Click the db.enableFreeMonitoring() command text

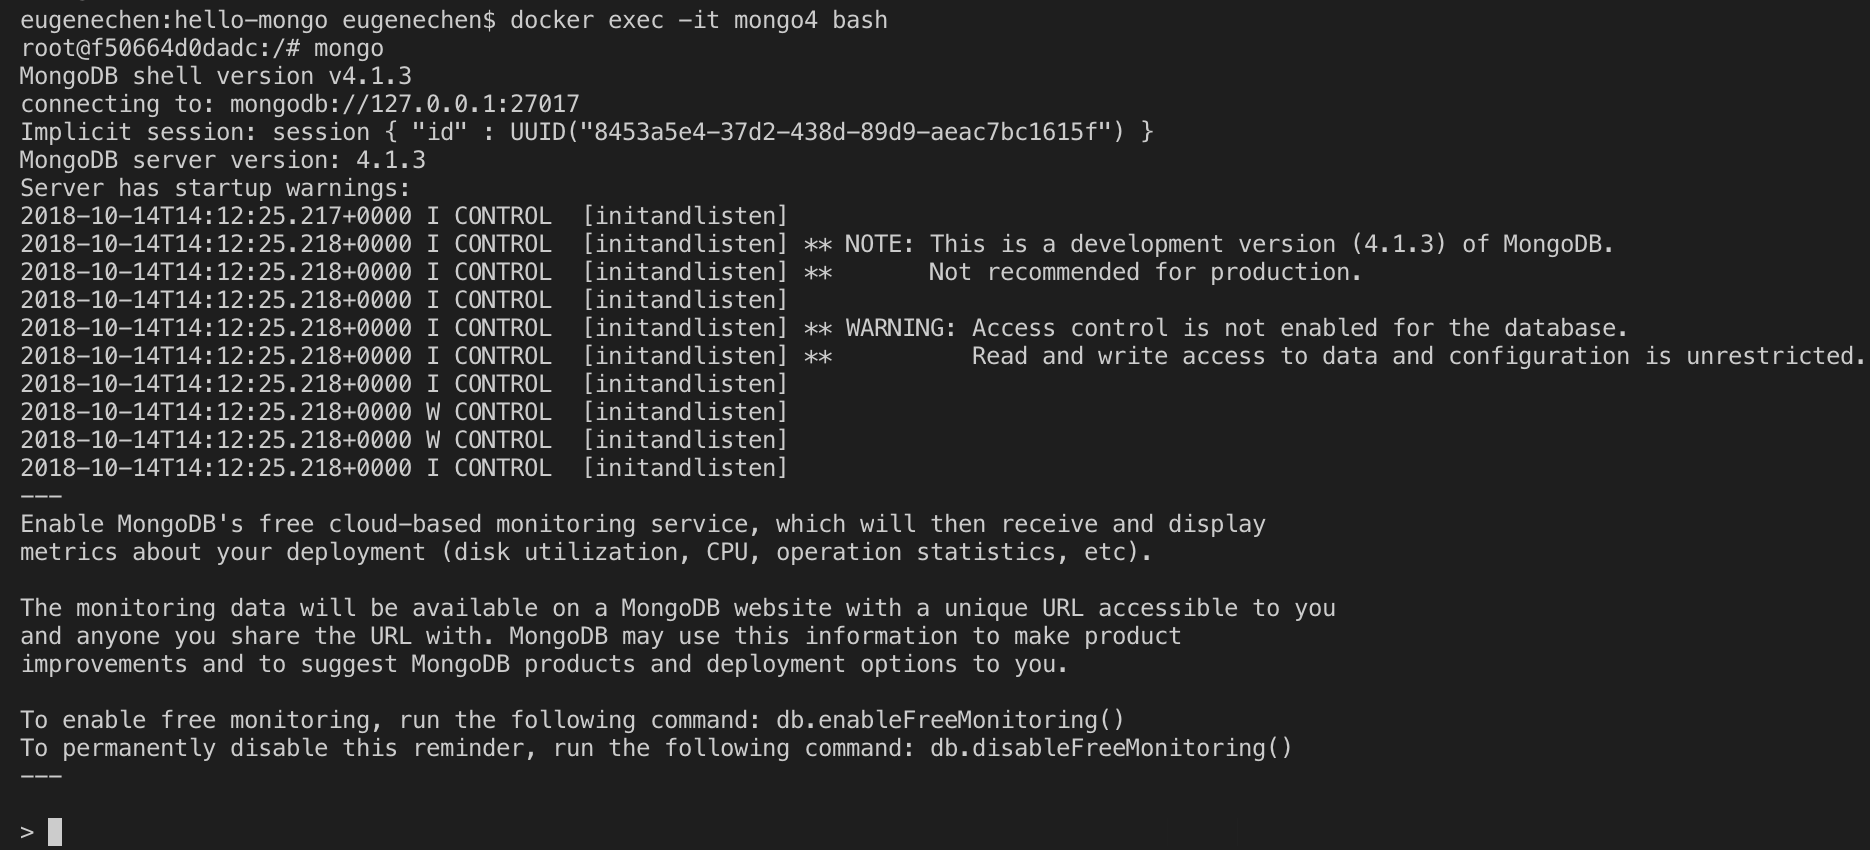(950, 720)
